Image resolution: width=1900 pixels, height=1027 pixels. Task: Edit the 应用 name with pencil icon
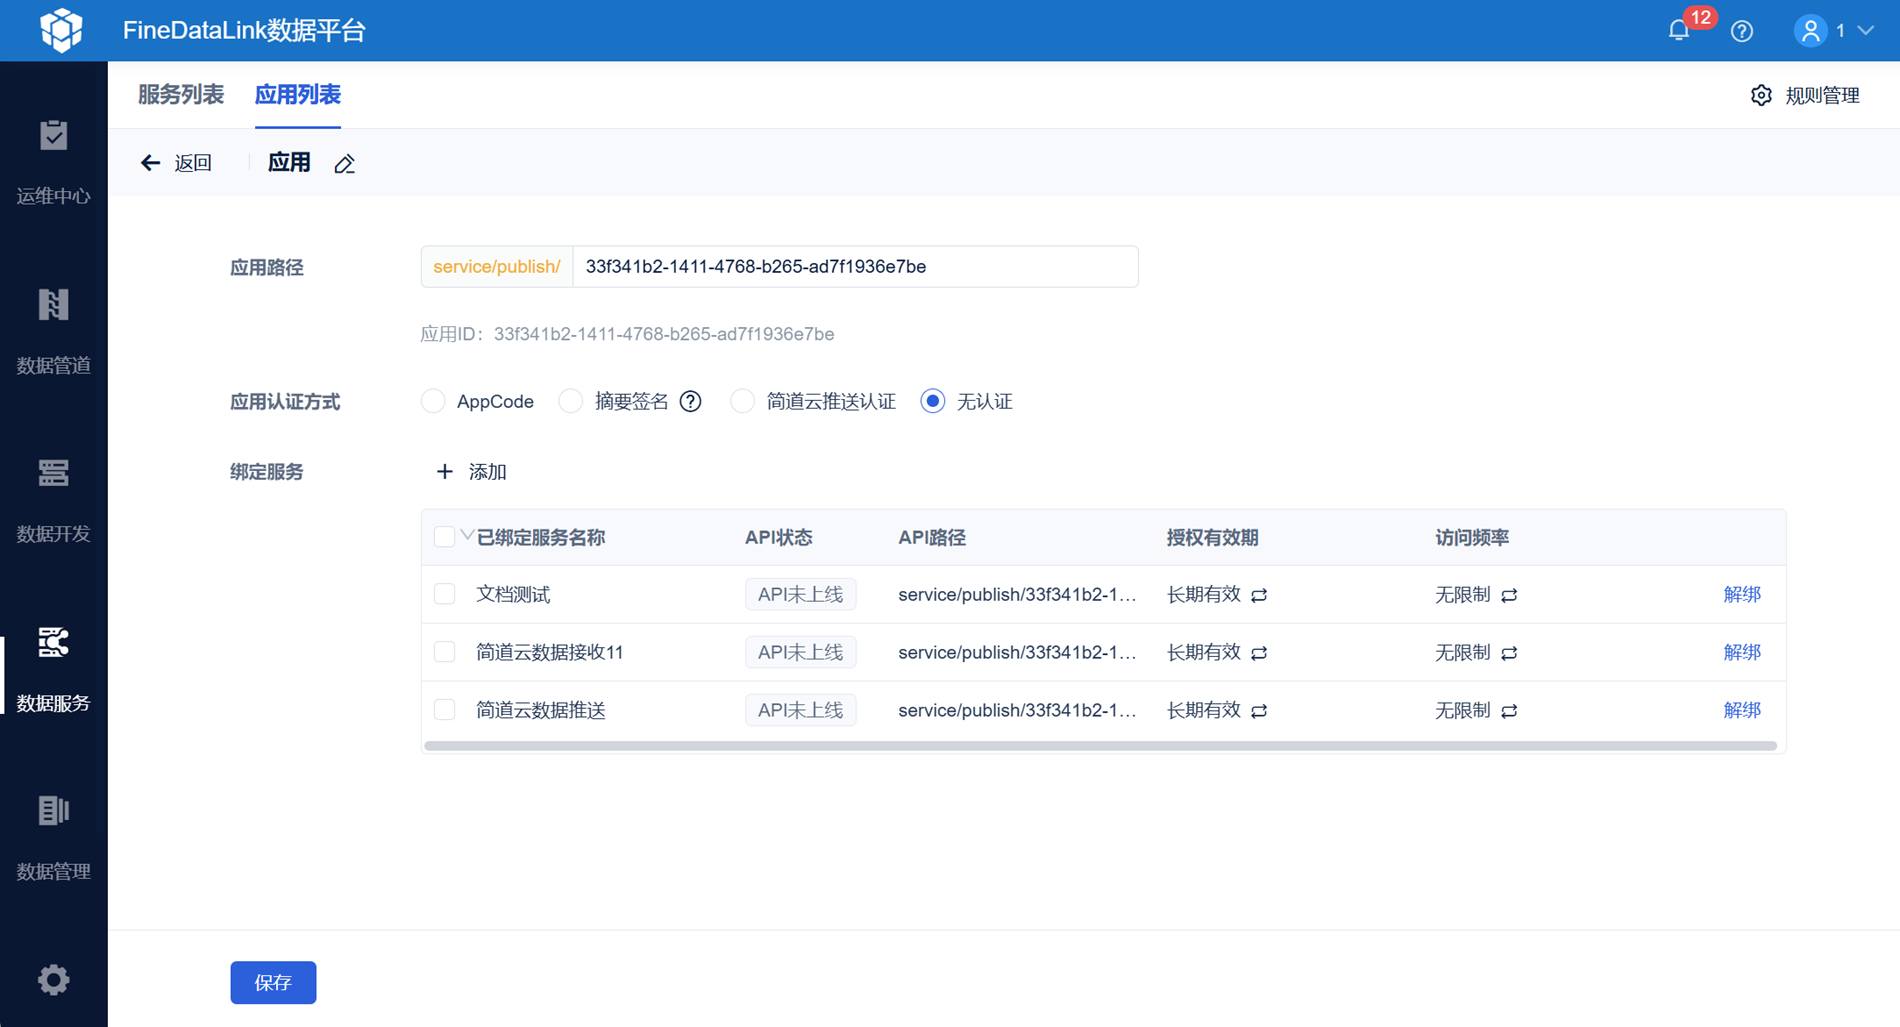tap(345, 164)
